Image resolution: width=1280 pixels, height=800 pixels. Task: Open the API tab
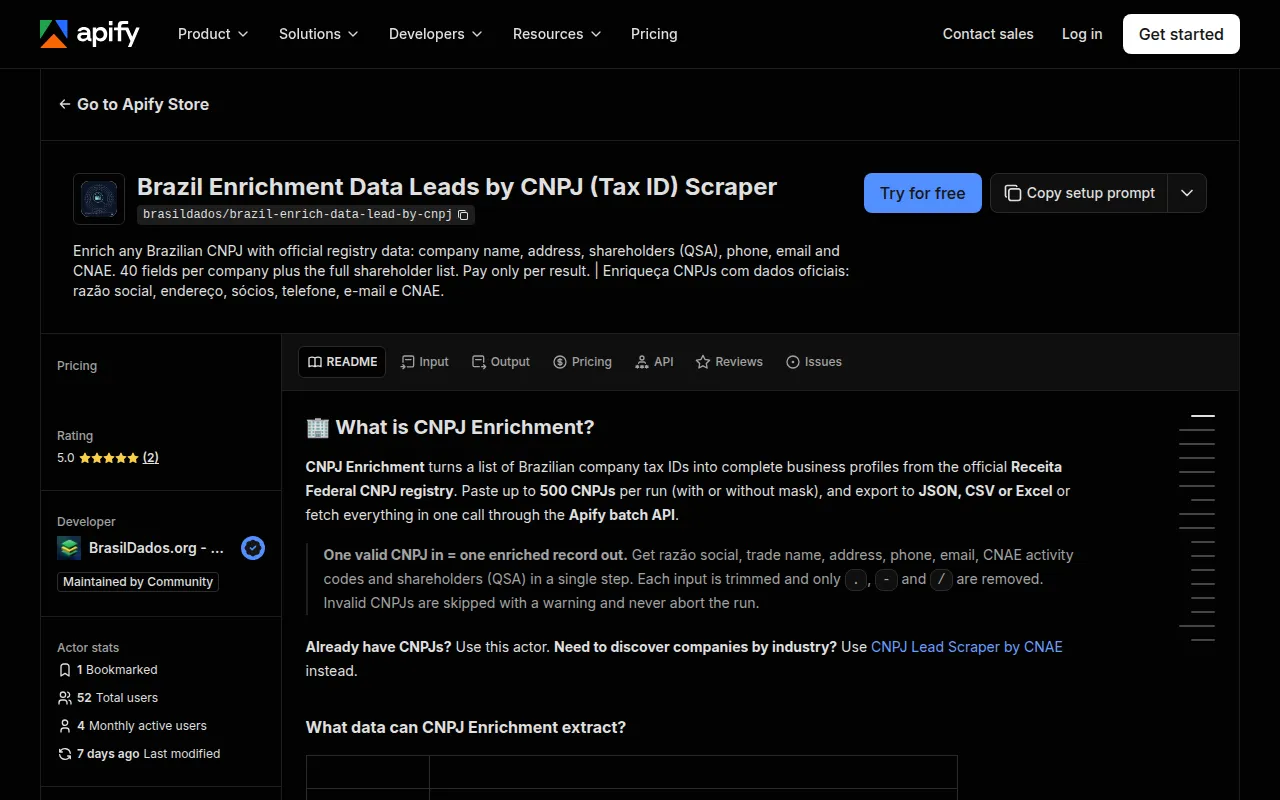tap(654, 362)
